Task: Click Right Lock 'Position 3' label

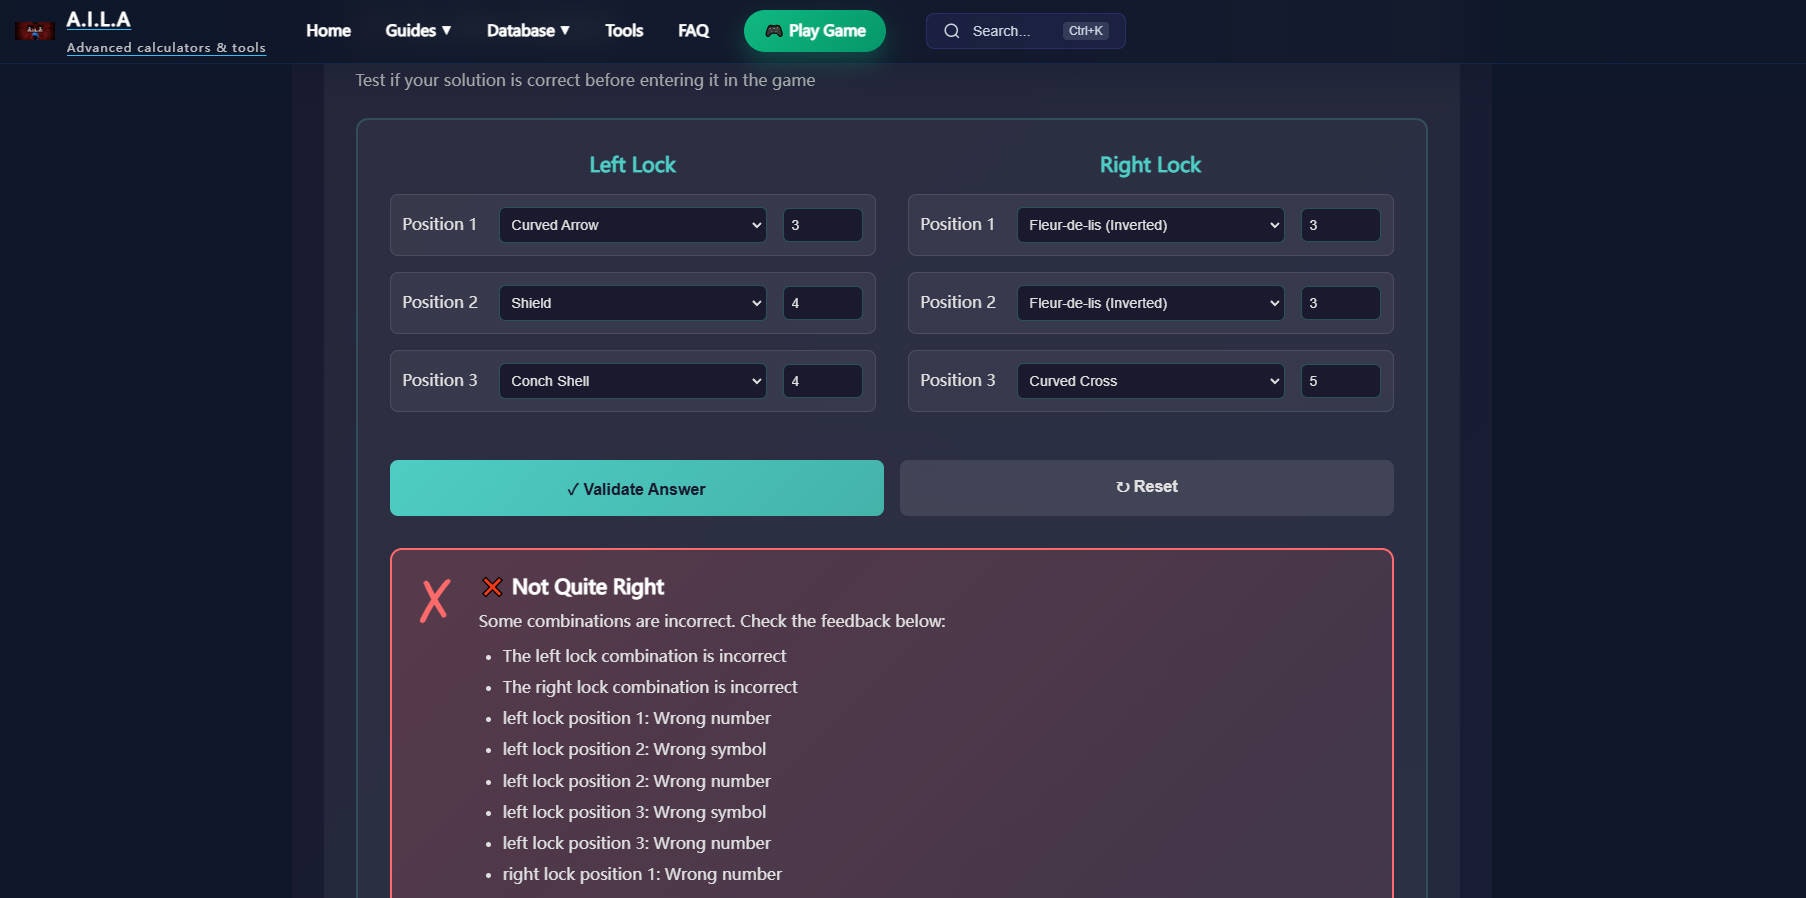Action: click(x=957, y=380)
